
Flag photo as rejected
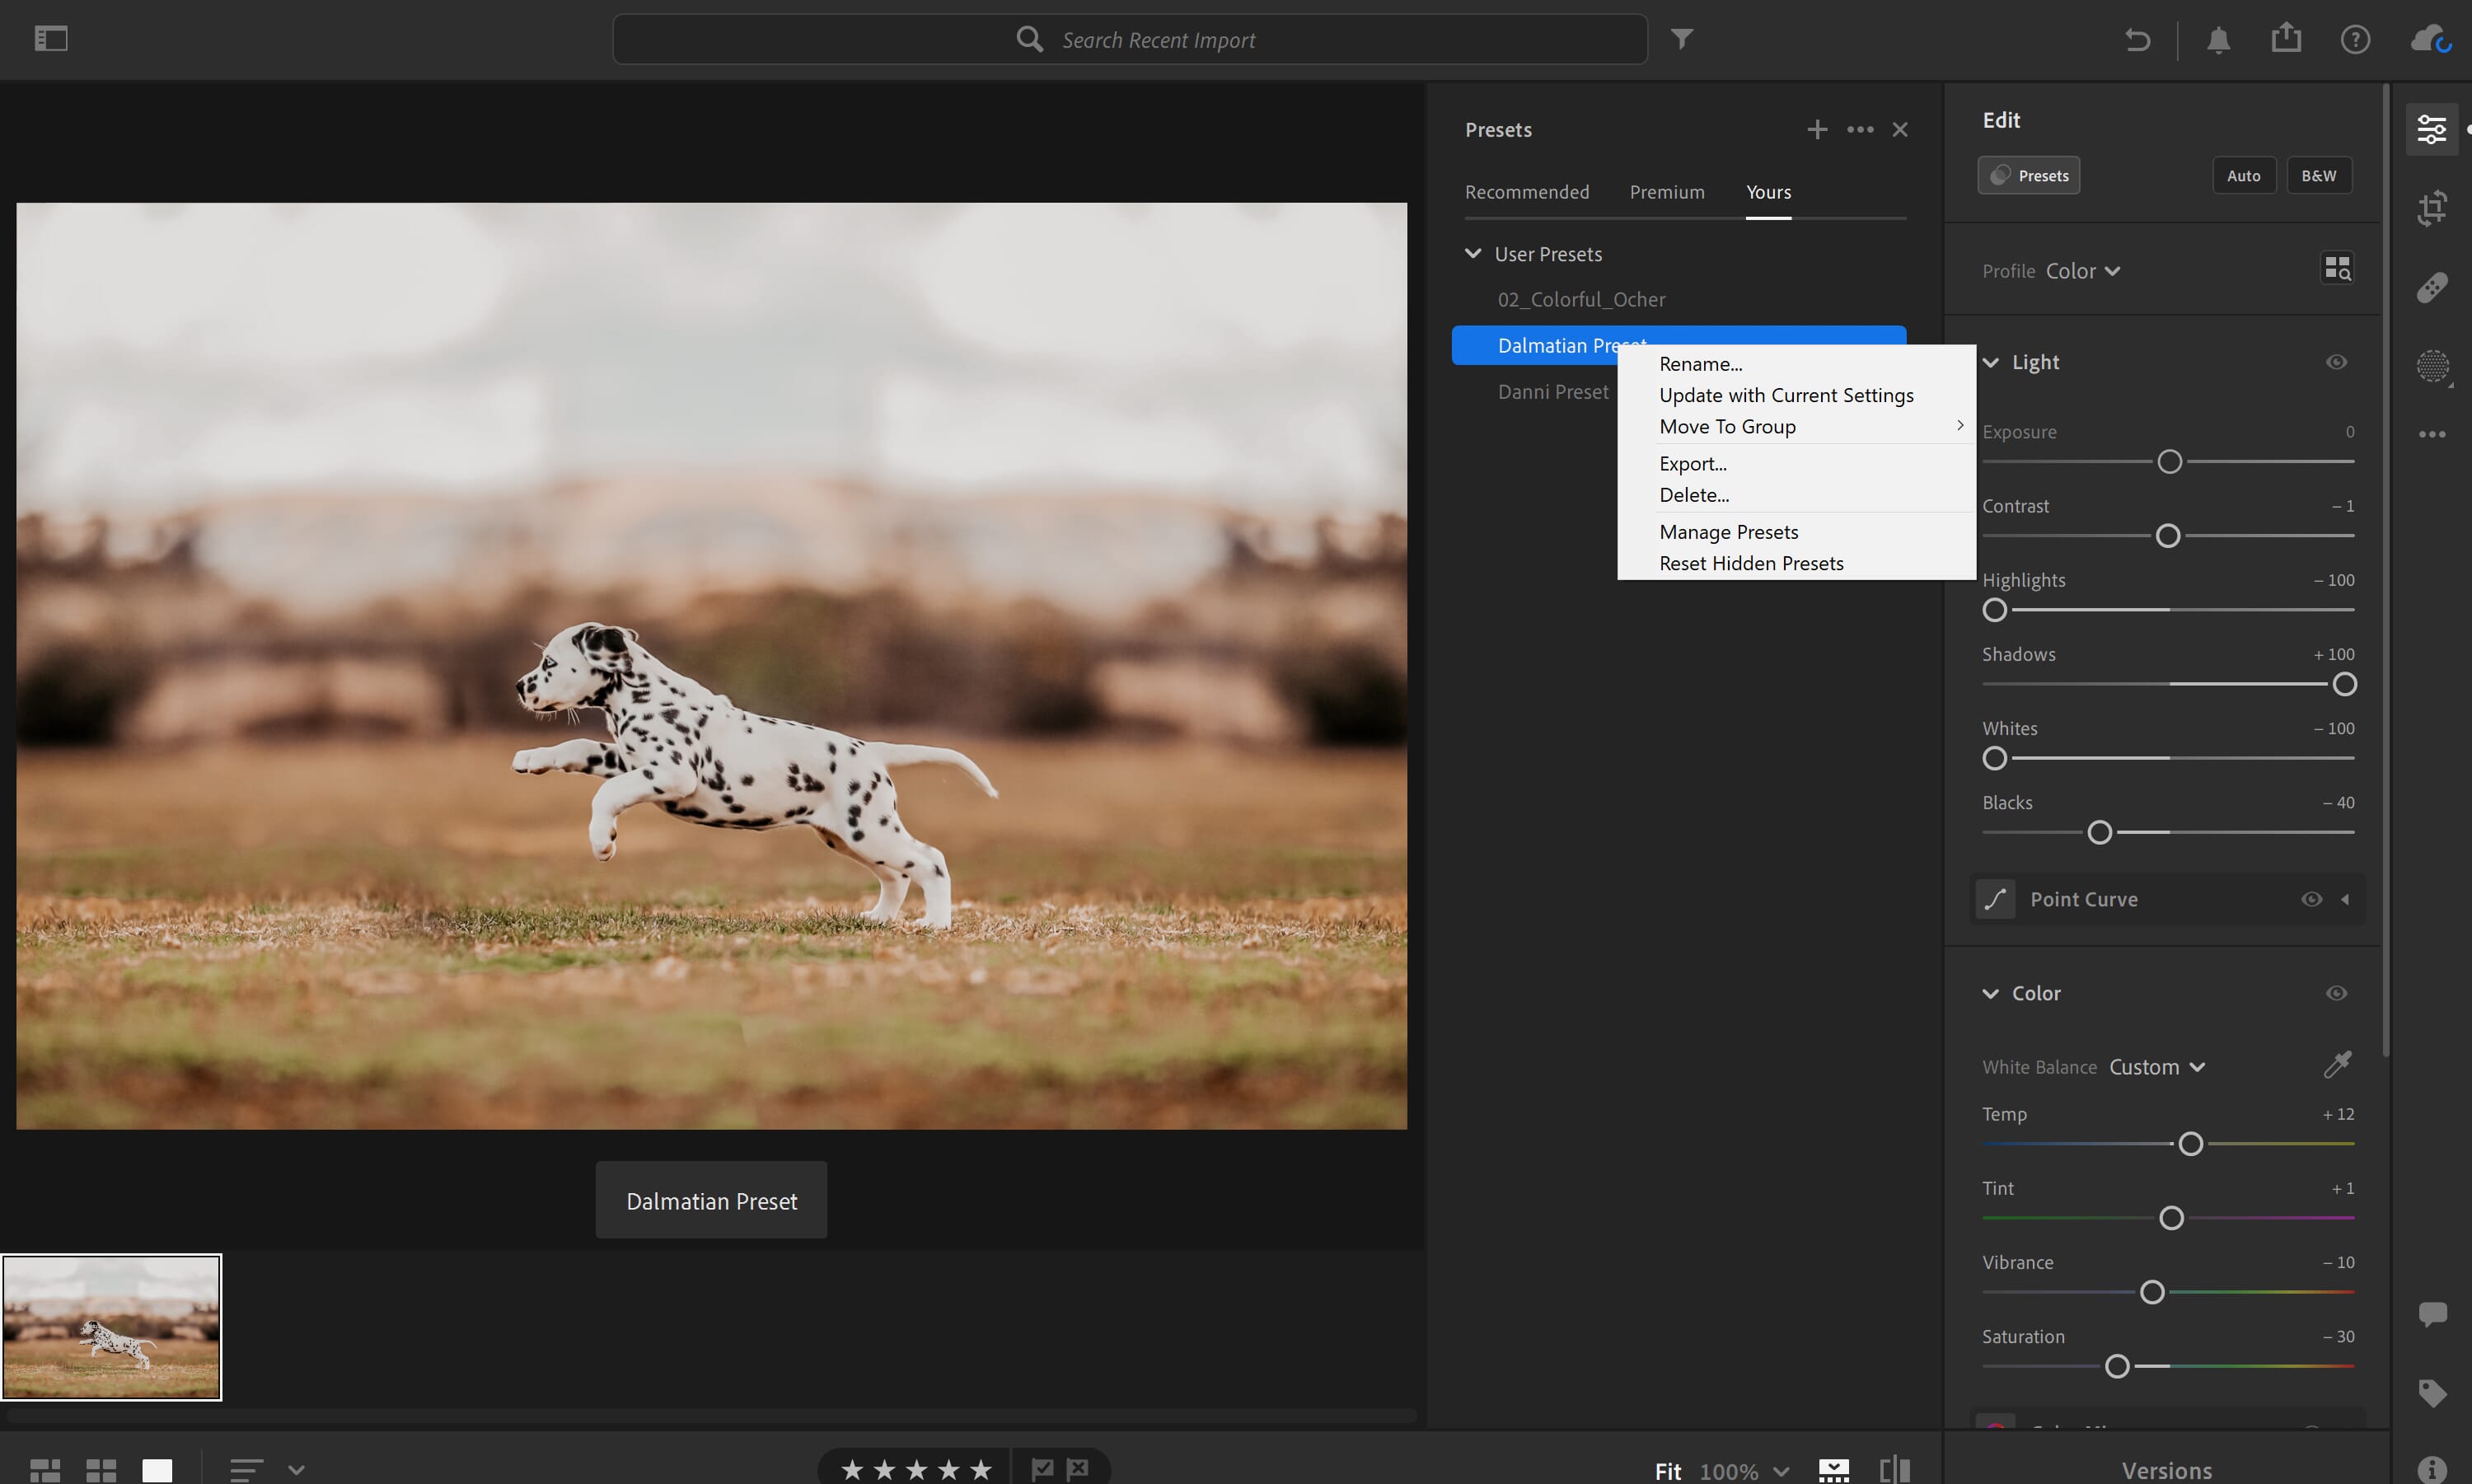pos(1078,1469)
